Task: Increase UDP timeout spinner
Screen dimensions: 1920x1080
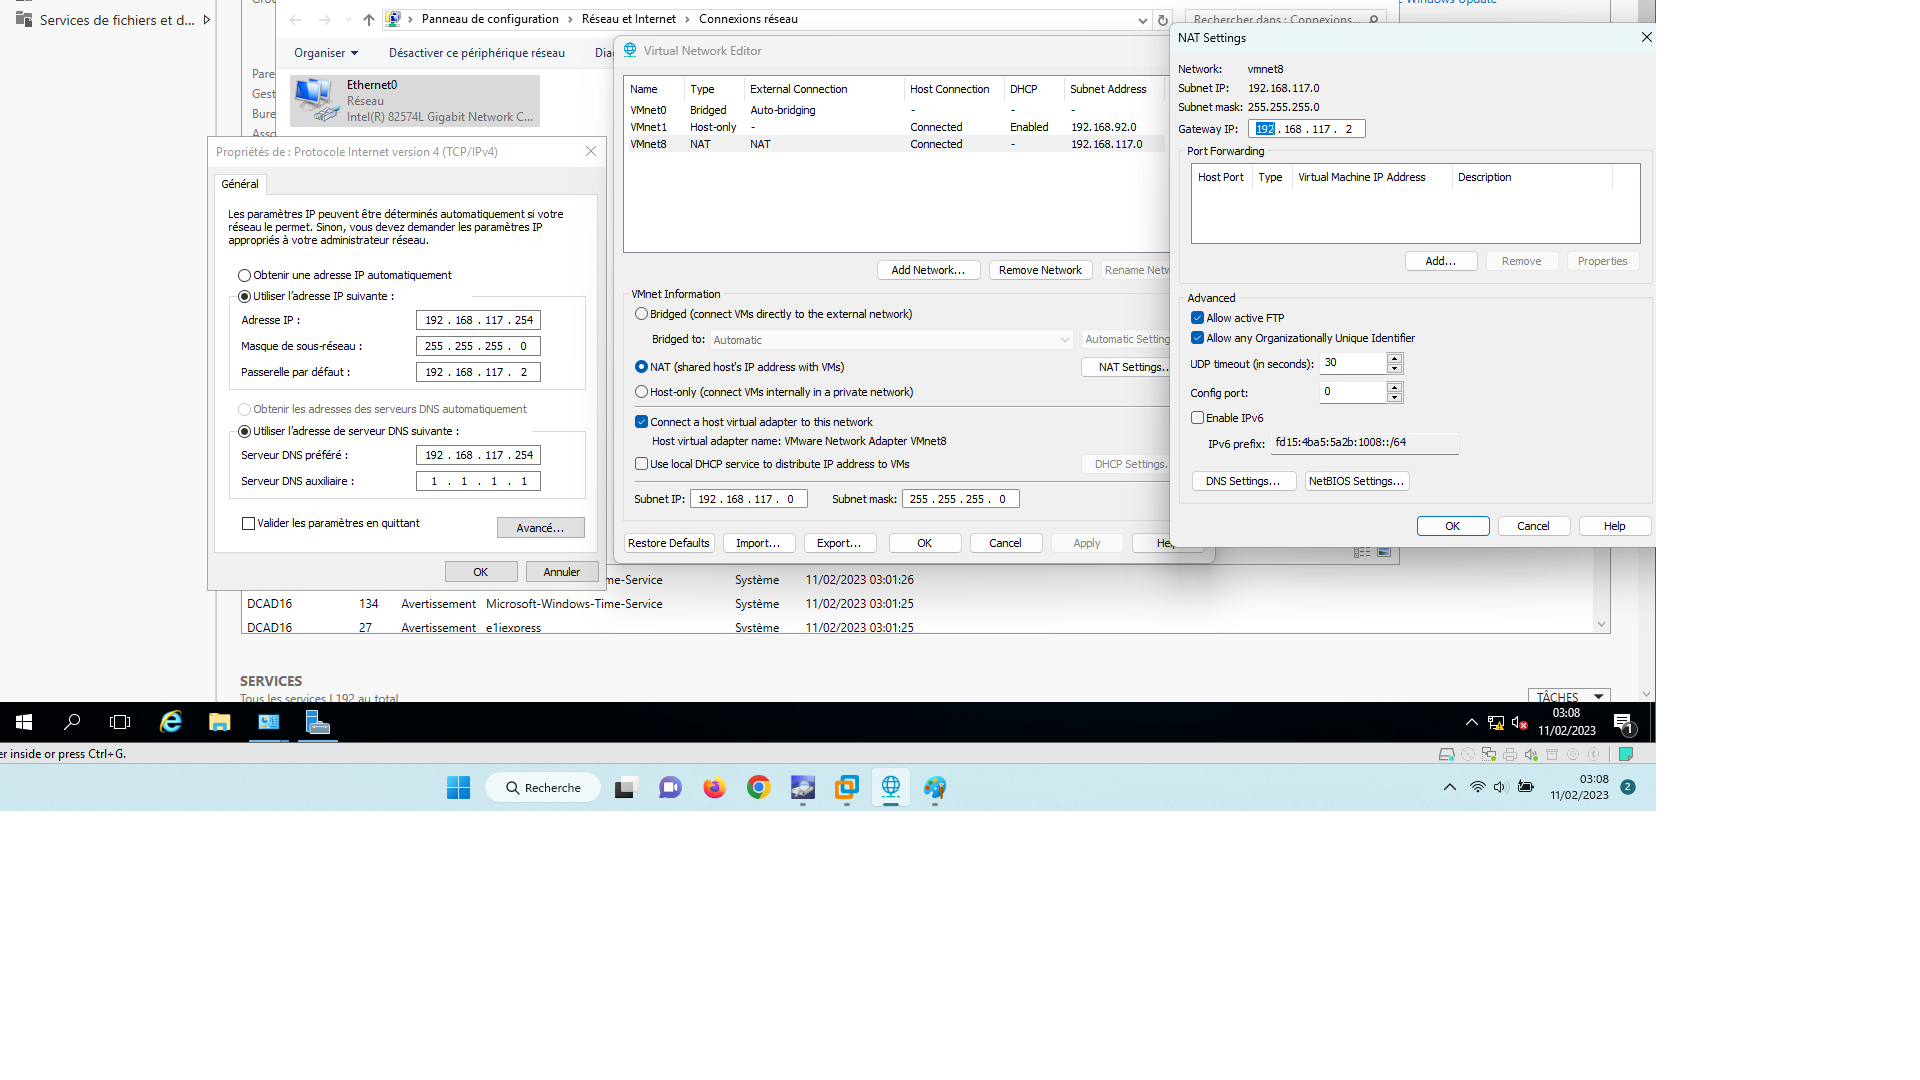Action: 1394,358
